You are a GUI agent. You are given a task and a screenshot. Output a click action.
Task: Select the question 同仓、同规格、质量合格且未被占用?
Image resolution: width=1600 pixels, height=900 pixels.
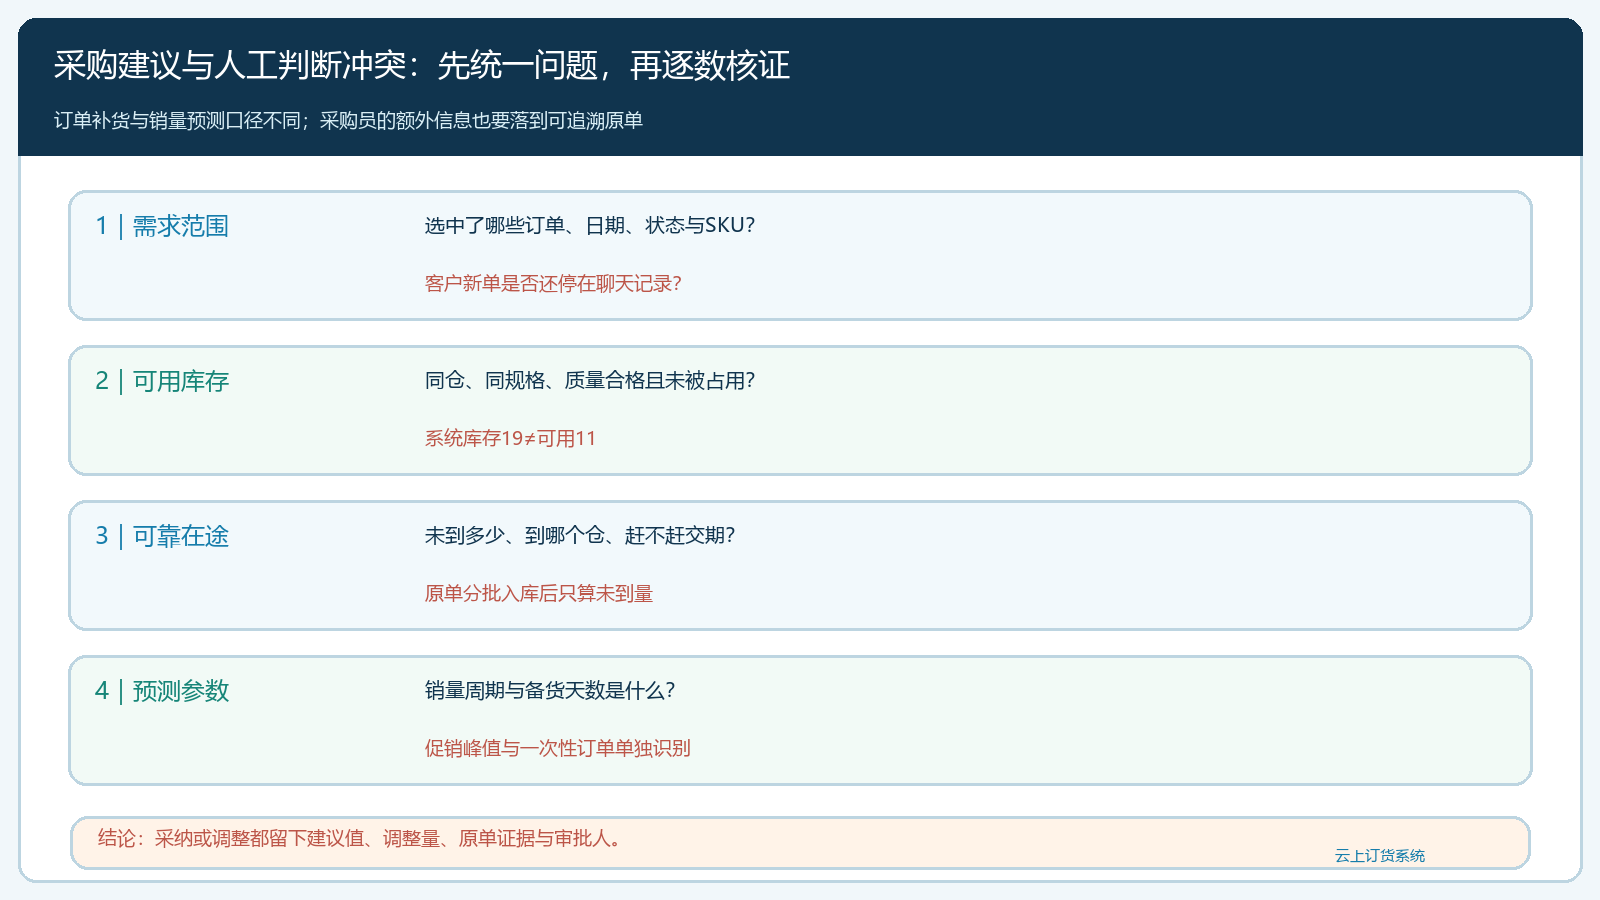pyautogui.click(x=590, y=381)
